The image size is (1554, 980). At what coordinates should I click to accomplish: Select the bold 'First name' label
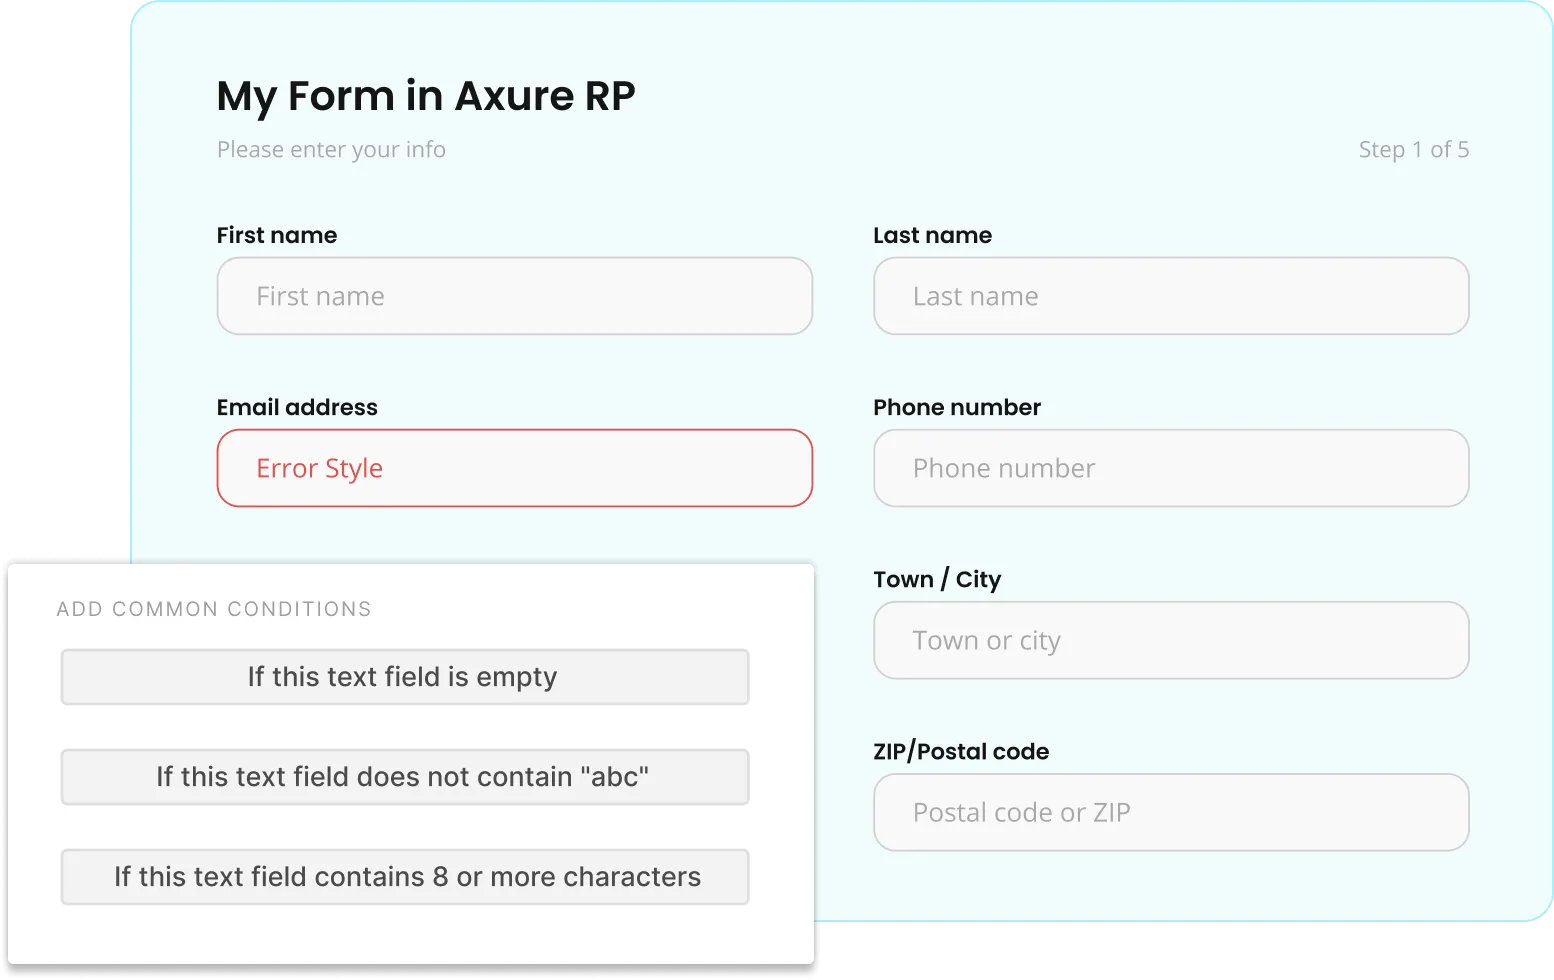coord(277,235)
